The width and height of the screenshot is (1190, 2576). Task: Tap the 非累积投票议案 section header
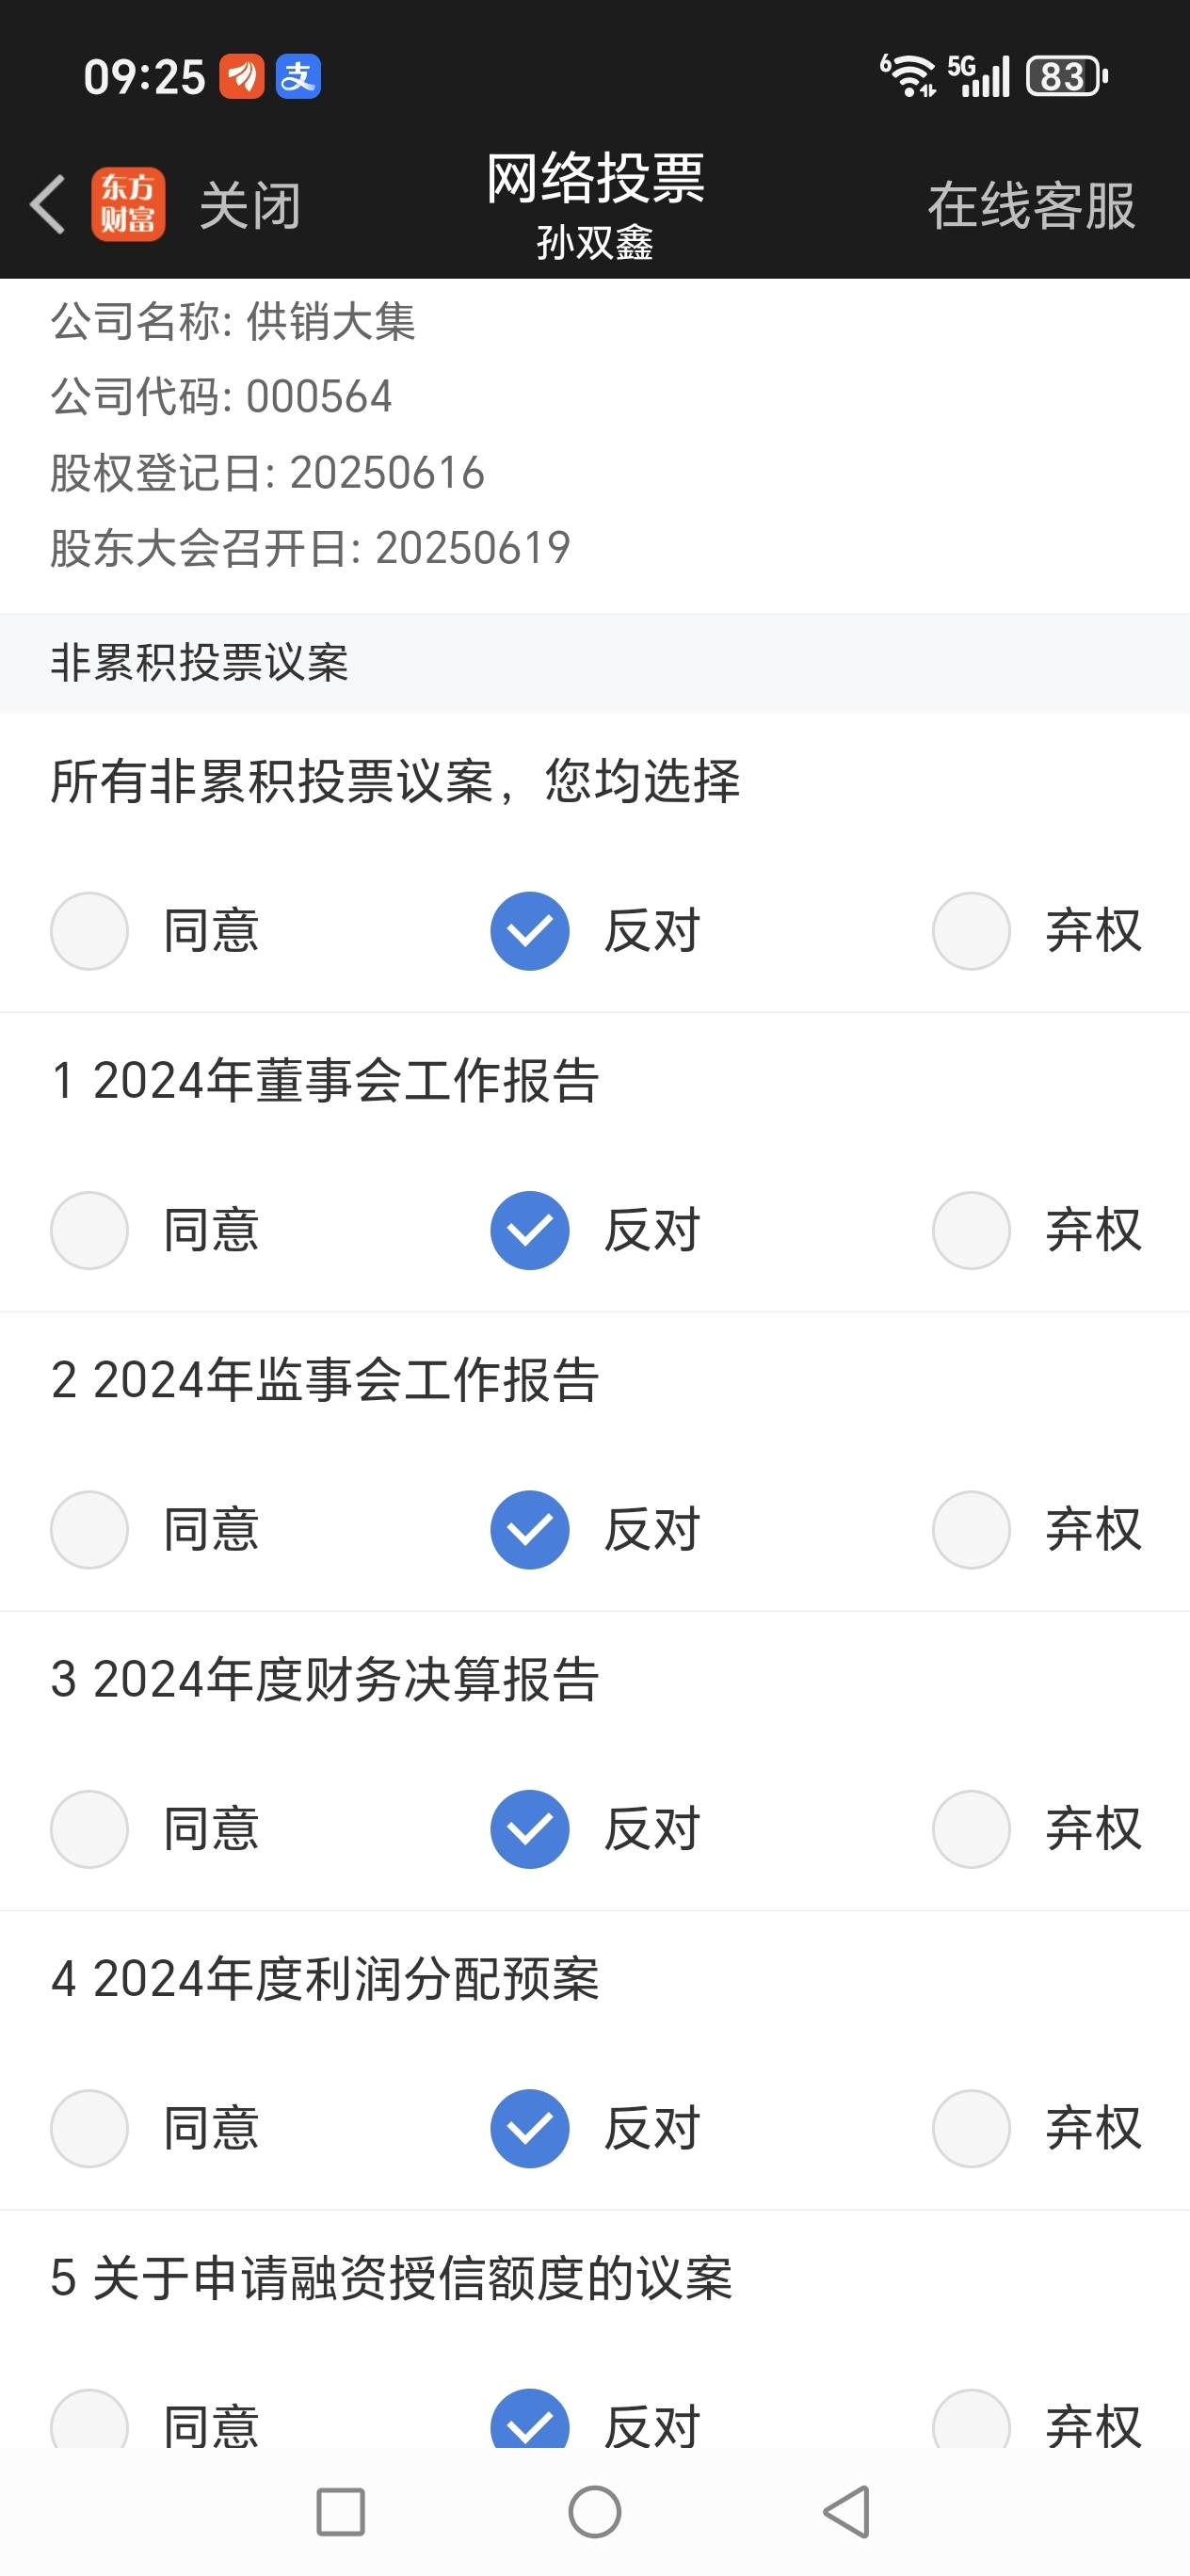595,663
